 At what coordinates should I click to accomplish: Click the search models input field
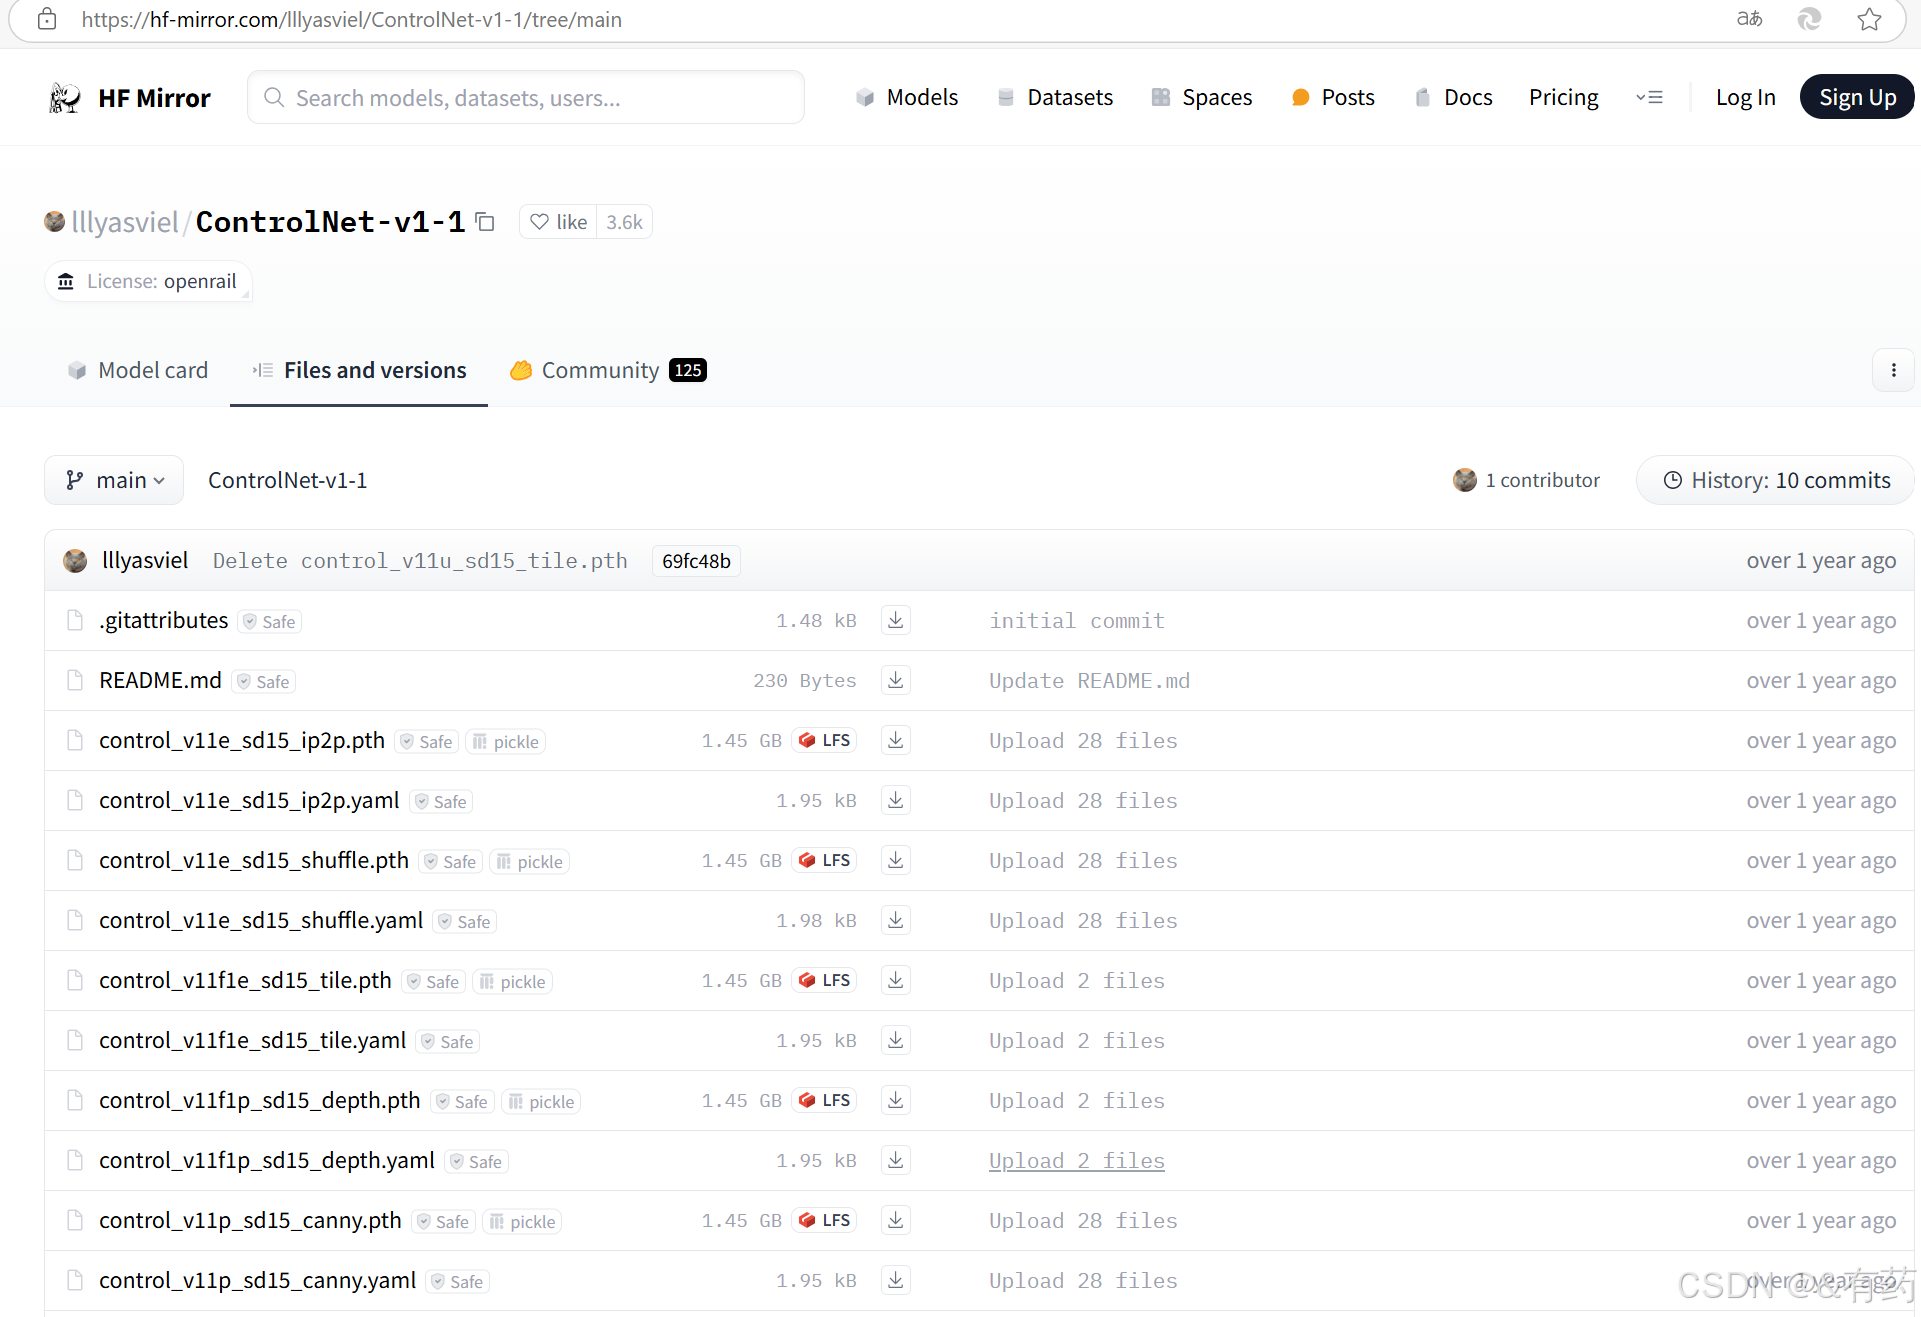[x=525, y=97]
